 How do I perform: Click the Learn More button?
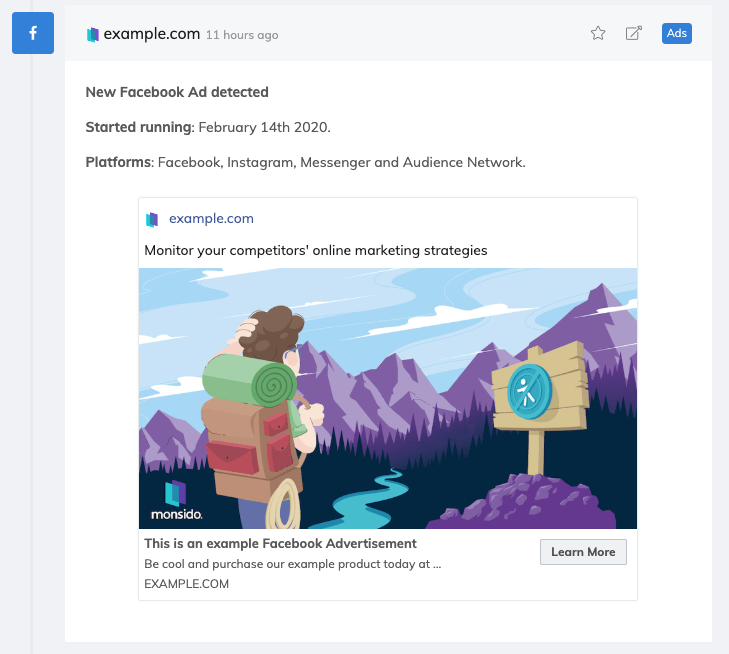pos(583,552)
